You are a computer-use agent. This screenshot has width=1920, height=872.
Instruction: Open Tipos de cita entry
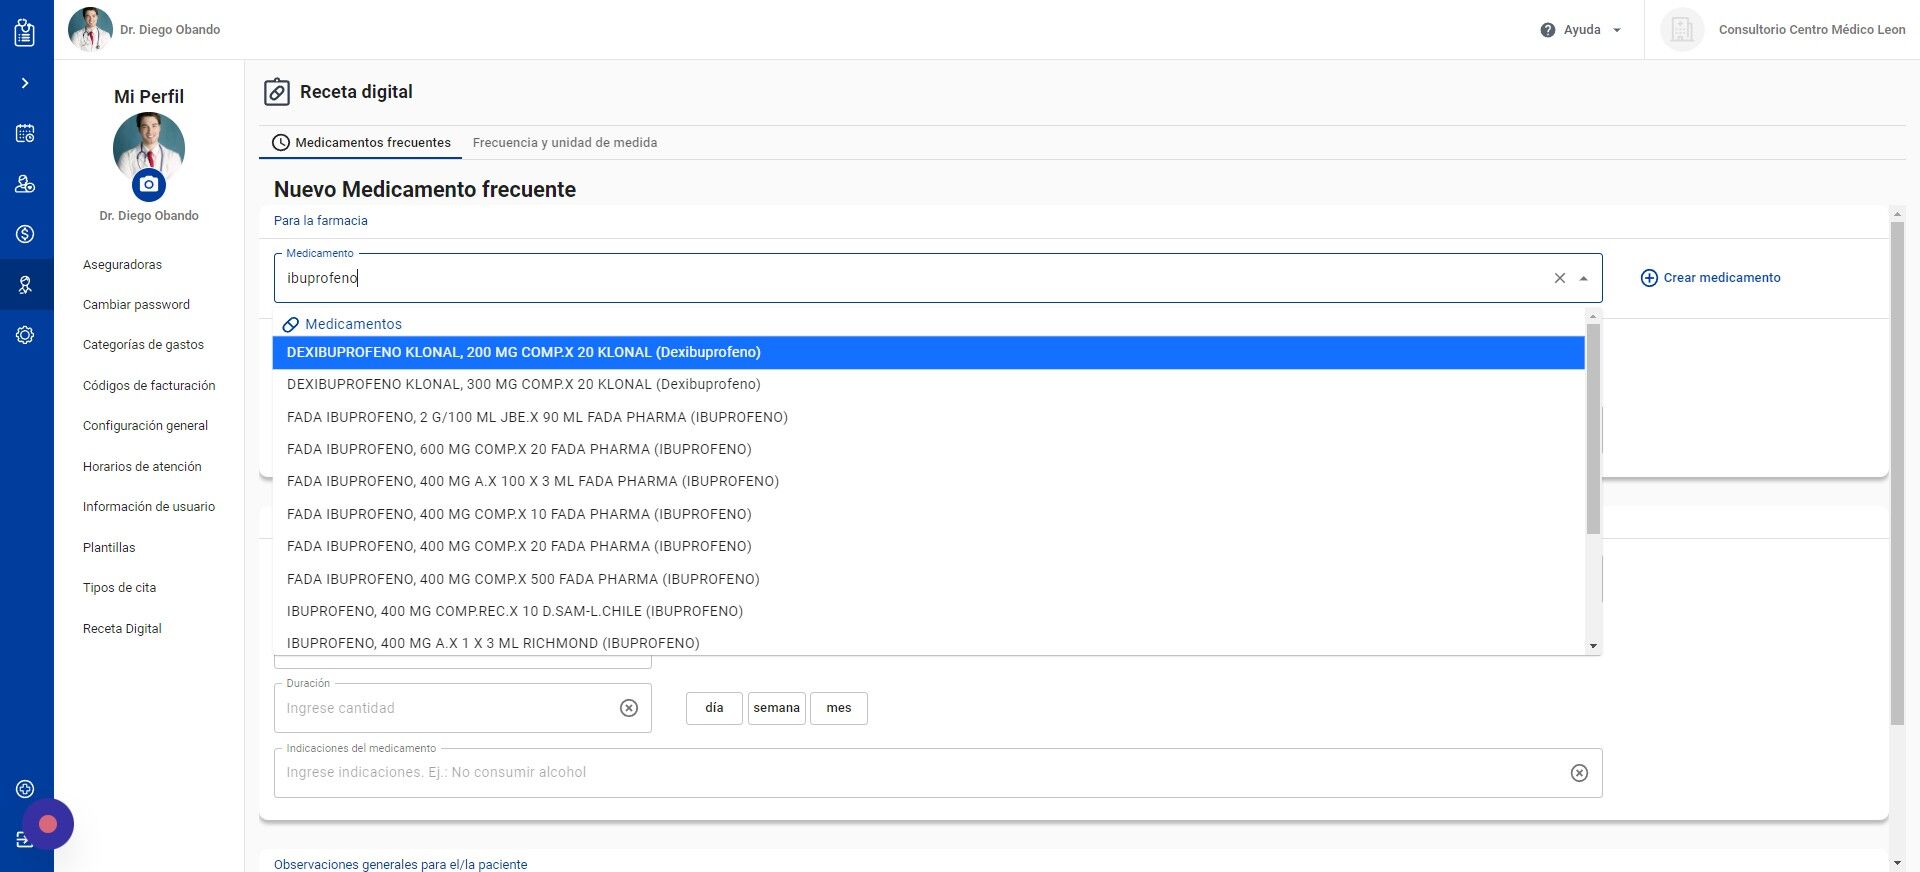coord(119,588)
